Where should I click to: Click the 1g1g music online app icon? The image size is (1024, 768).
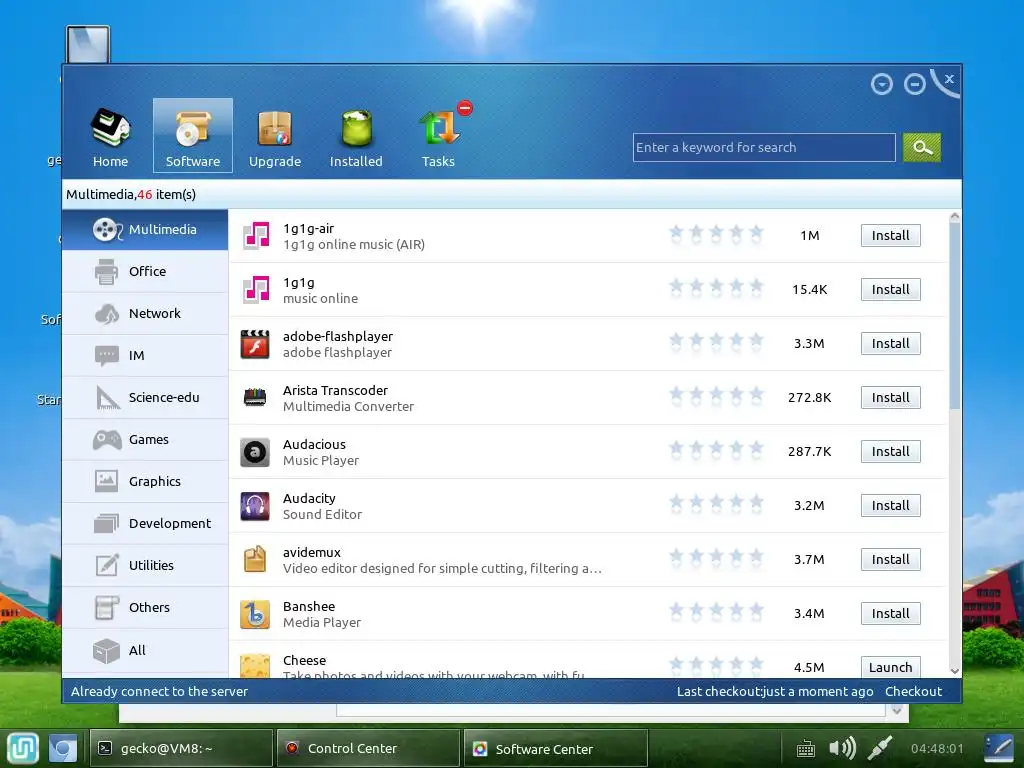pyautogui.click(x=255, y=289)
